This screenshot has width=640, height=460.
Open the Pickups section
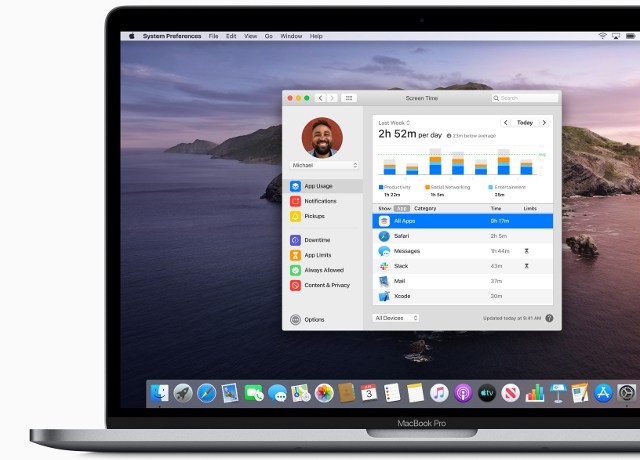(x=314, y=216)
